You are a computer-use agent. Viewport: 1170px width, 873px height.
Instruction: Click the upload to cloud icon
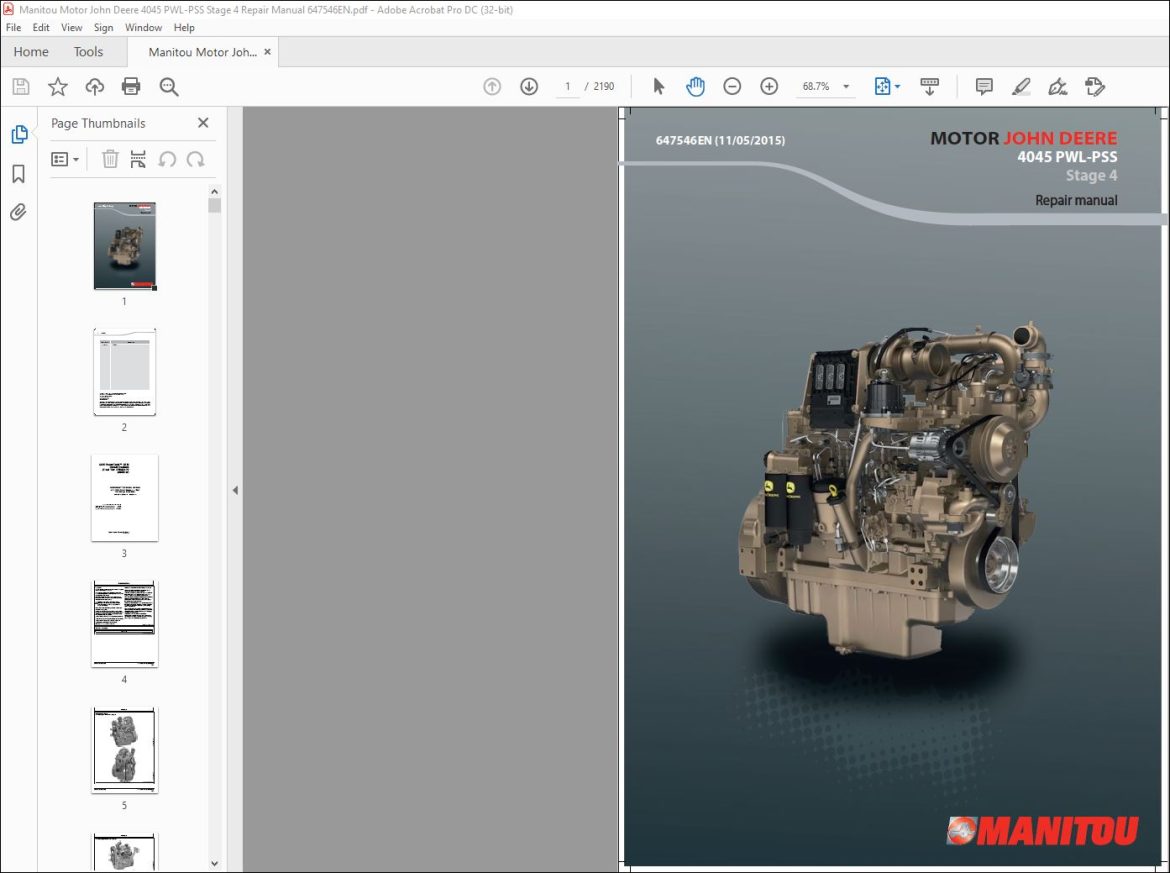95,87
